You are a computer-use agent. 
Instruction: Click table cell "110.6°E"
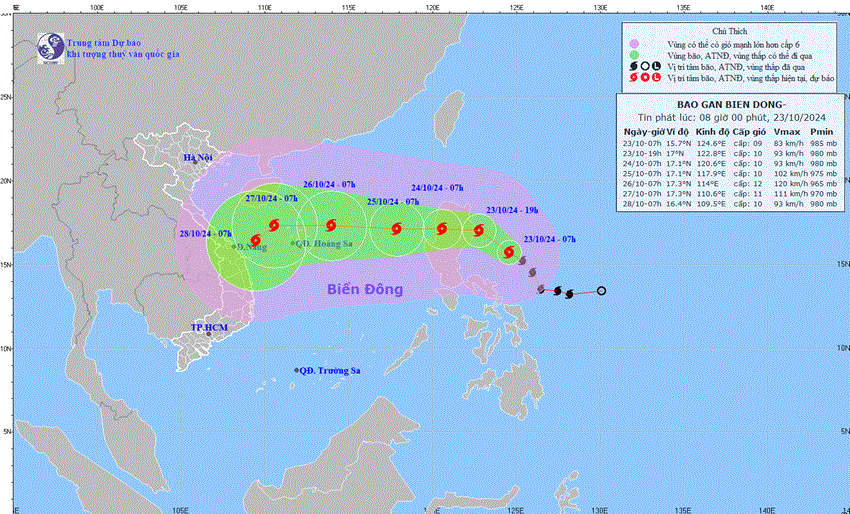pyautogui.click(x=712, y=194)
